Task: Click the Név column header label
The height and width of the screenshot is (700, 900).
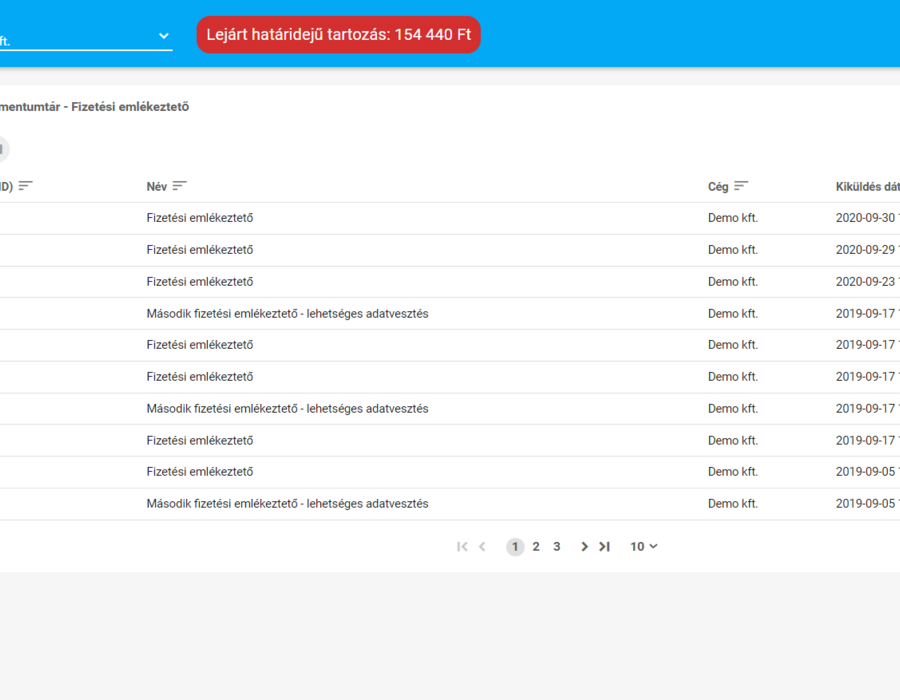Action: (157, 186)
